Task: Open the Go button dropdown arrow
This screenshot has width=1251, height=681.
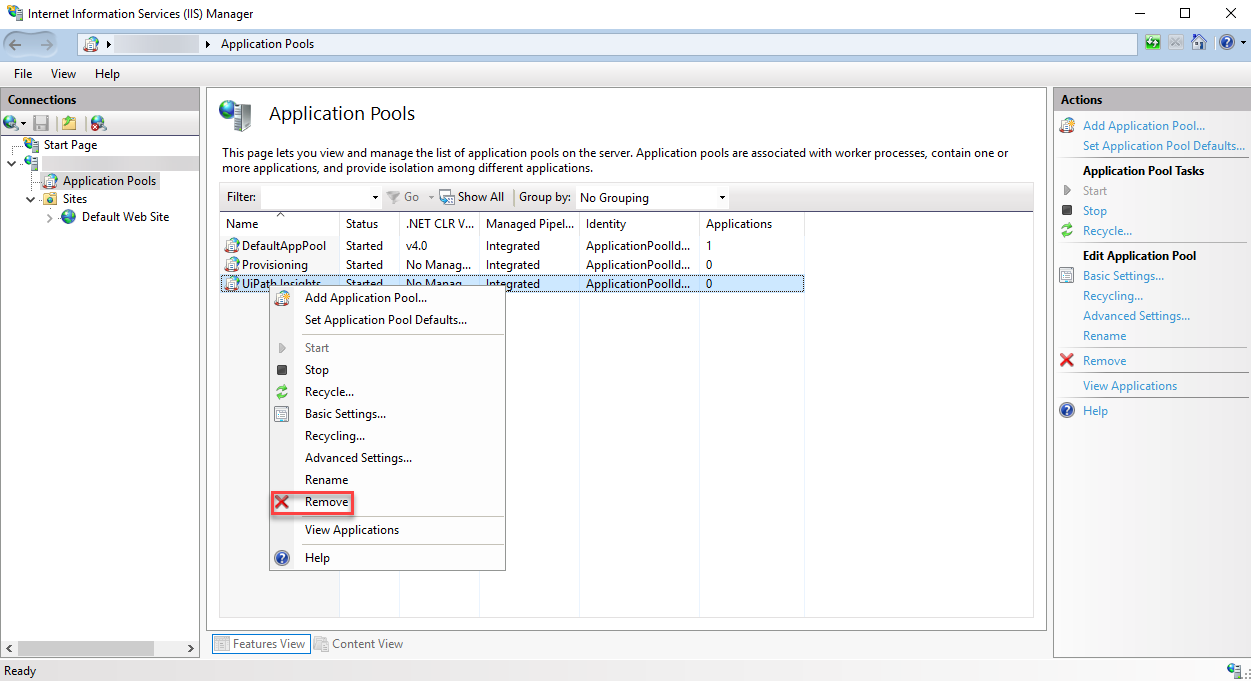Action: pos(431,198)
